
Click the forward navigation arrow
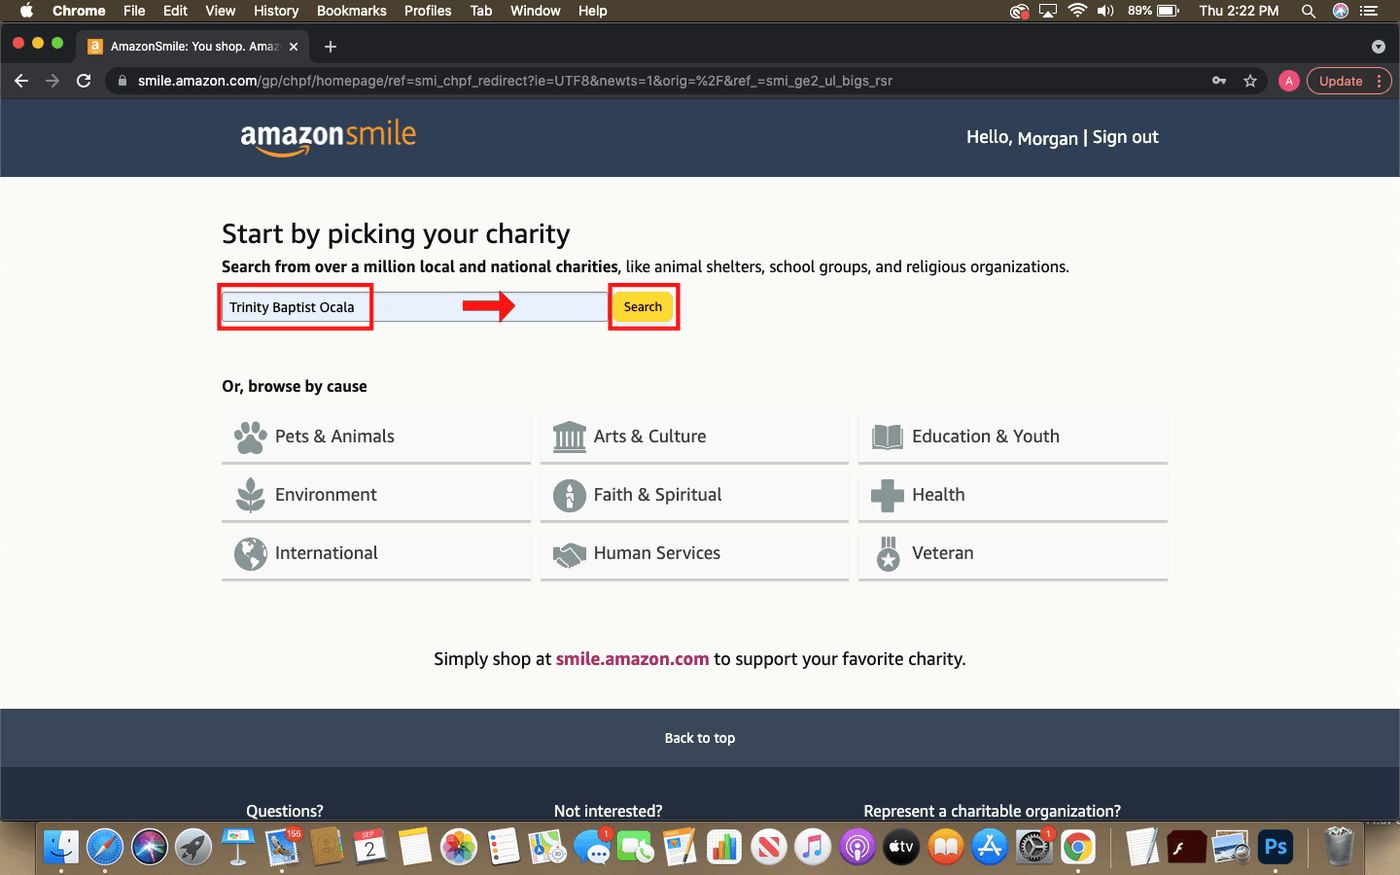pyautogui.click(x=52, y=81)
